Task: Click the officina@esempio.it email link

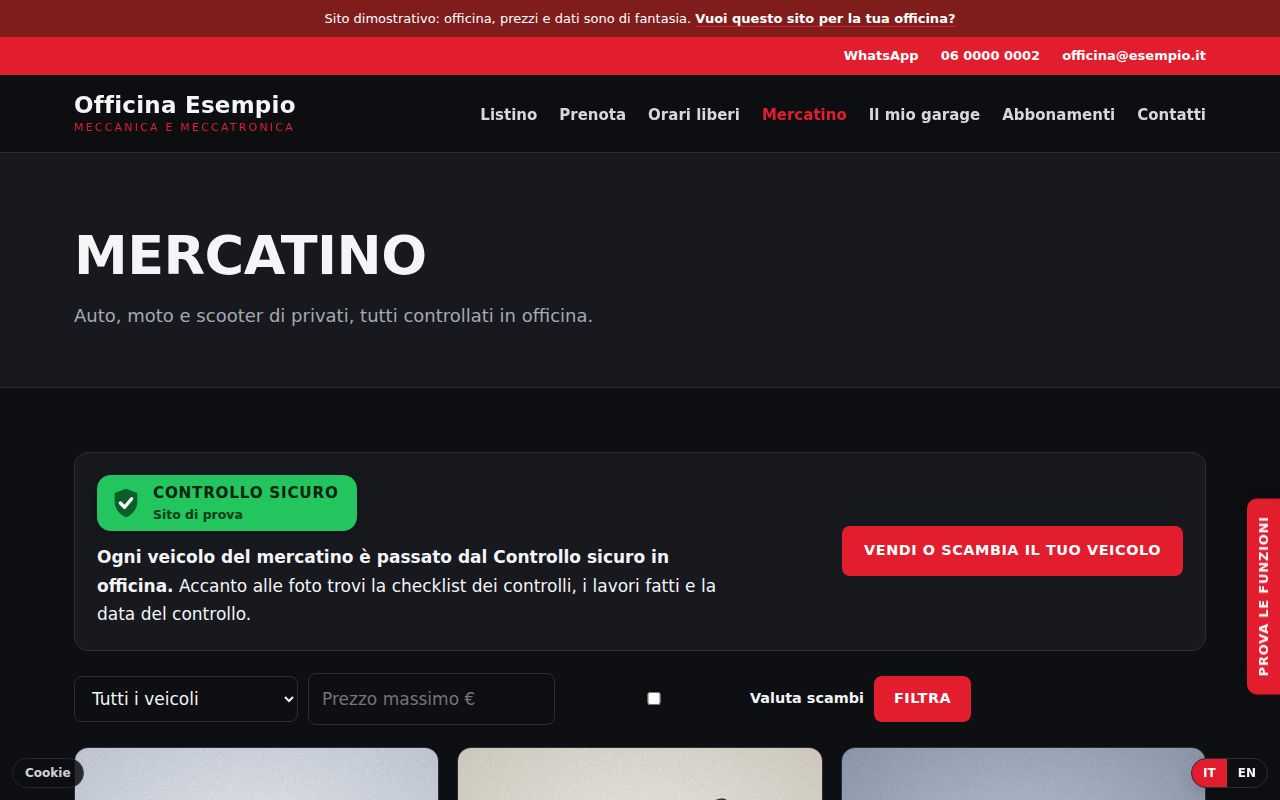Action: pyautogui.click(x=1134, y=56)
